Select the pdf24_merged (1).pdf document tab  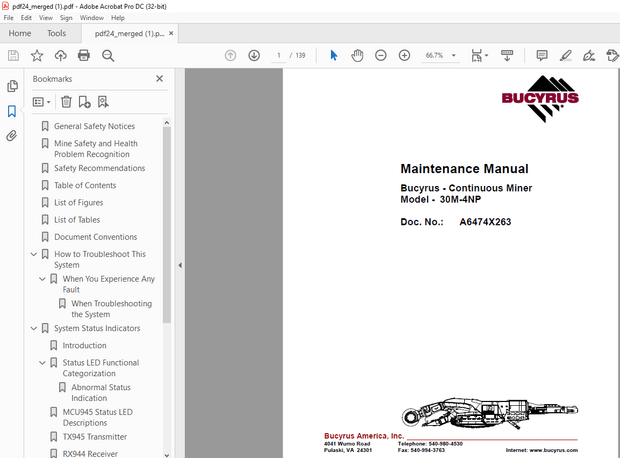pyautogui.click(x=129, y=34)
